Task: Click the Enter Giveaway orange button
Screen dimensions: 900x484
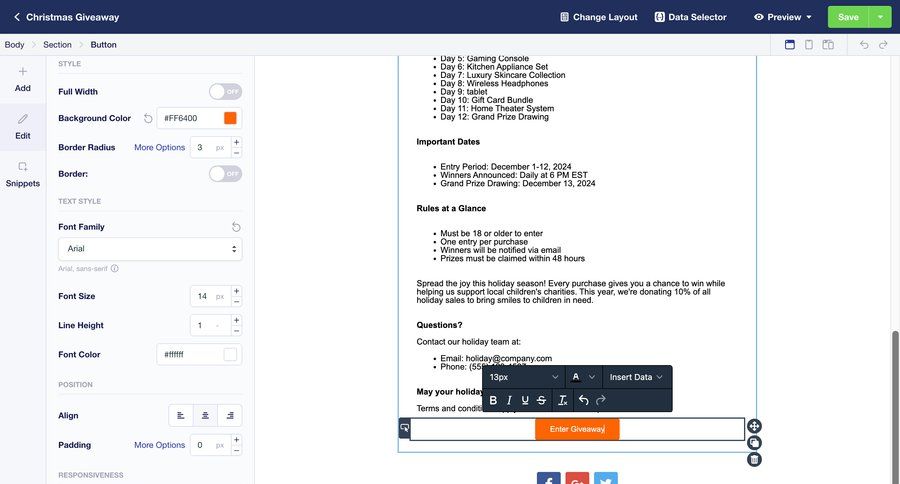Action: 577,429
